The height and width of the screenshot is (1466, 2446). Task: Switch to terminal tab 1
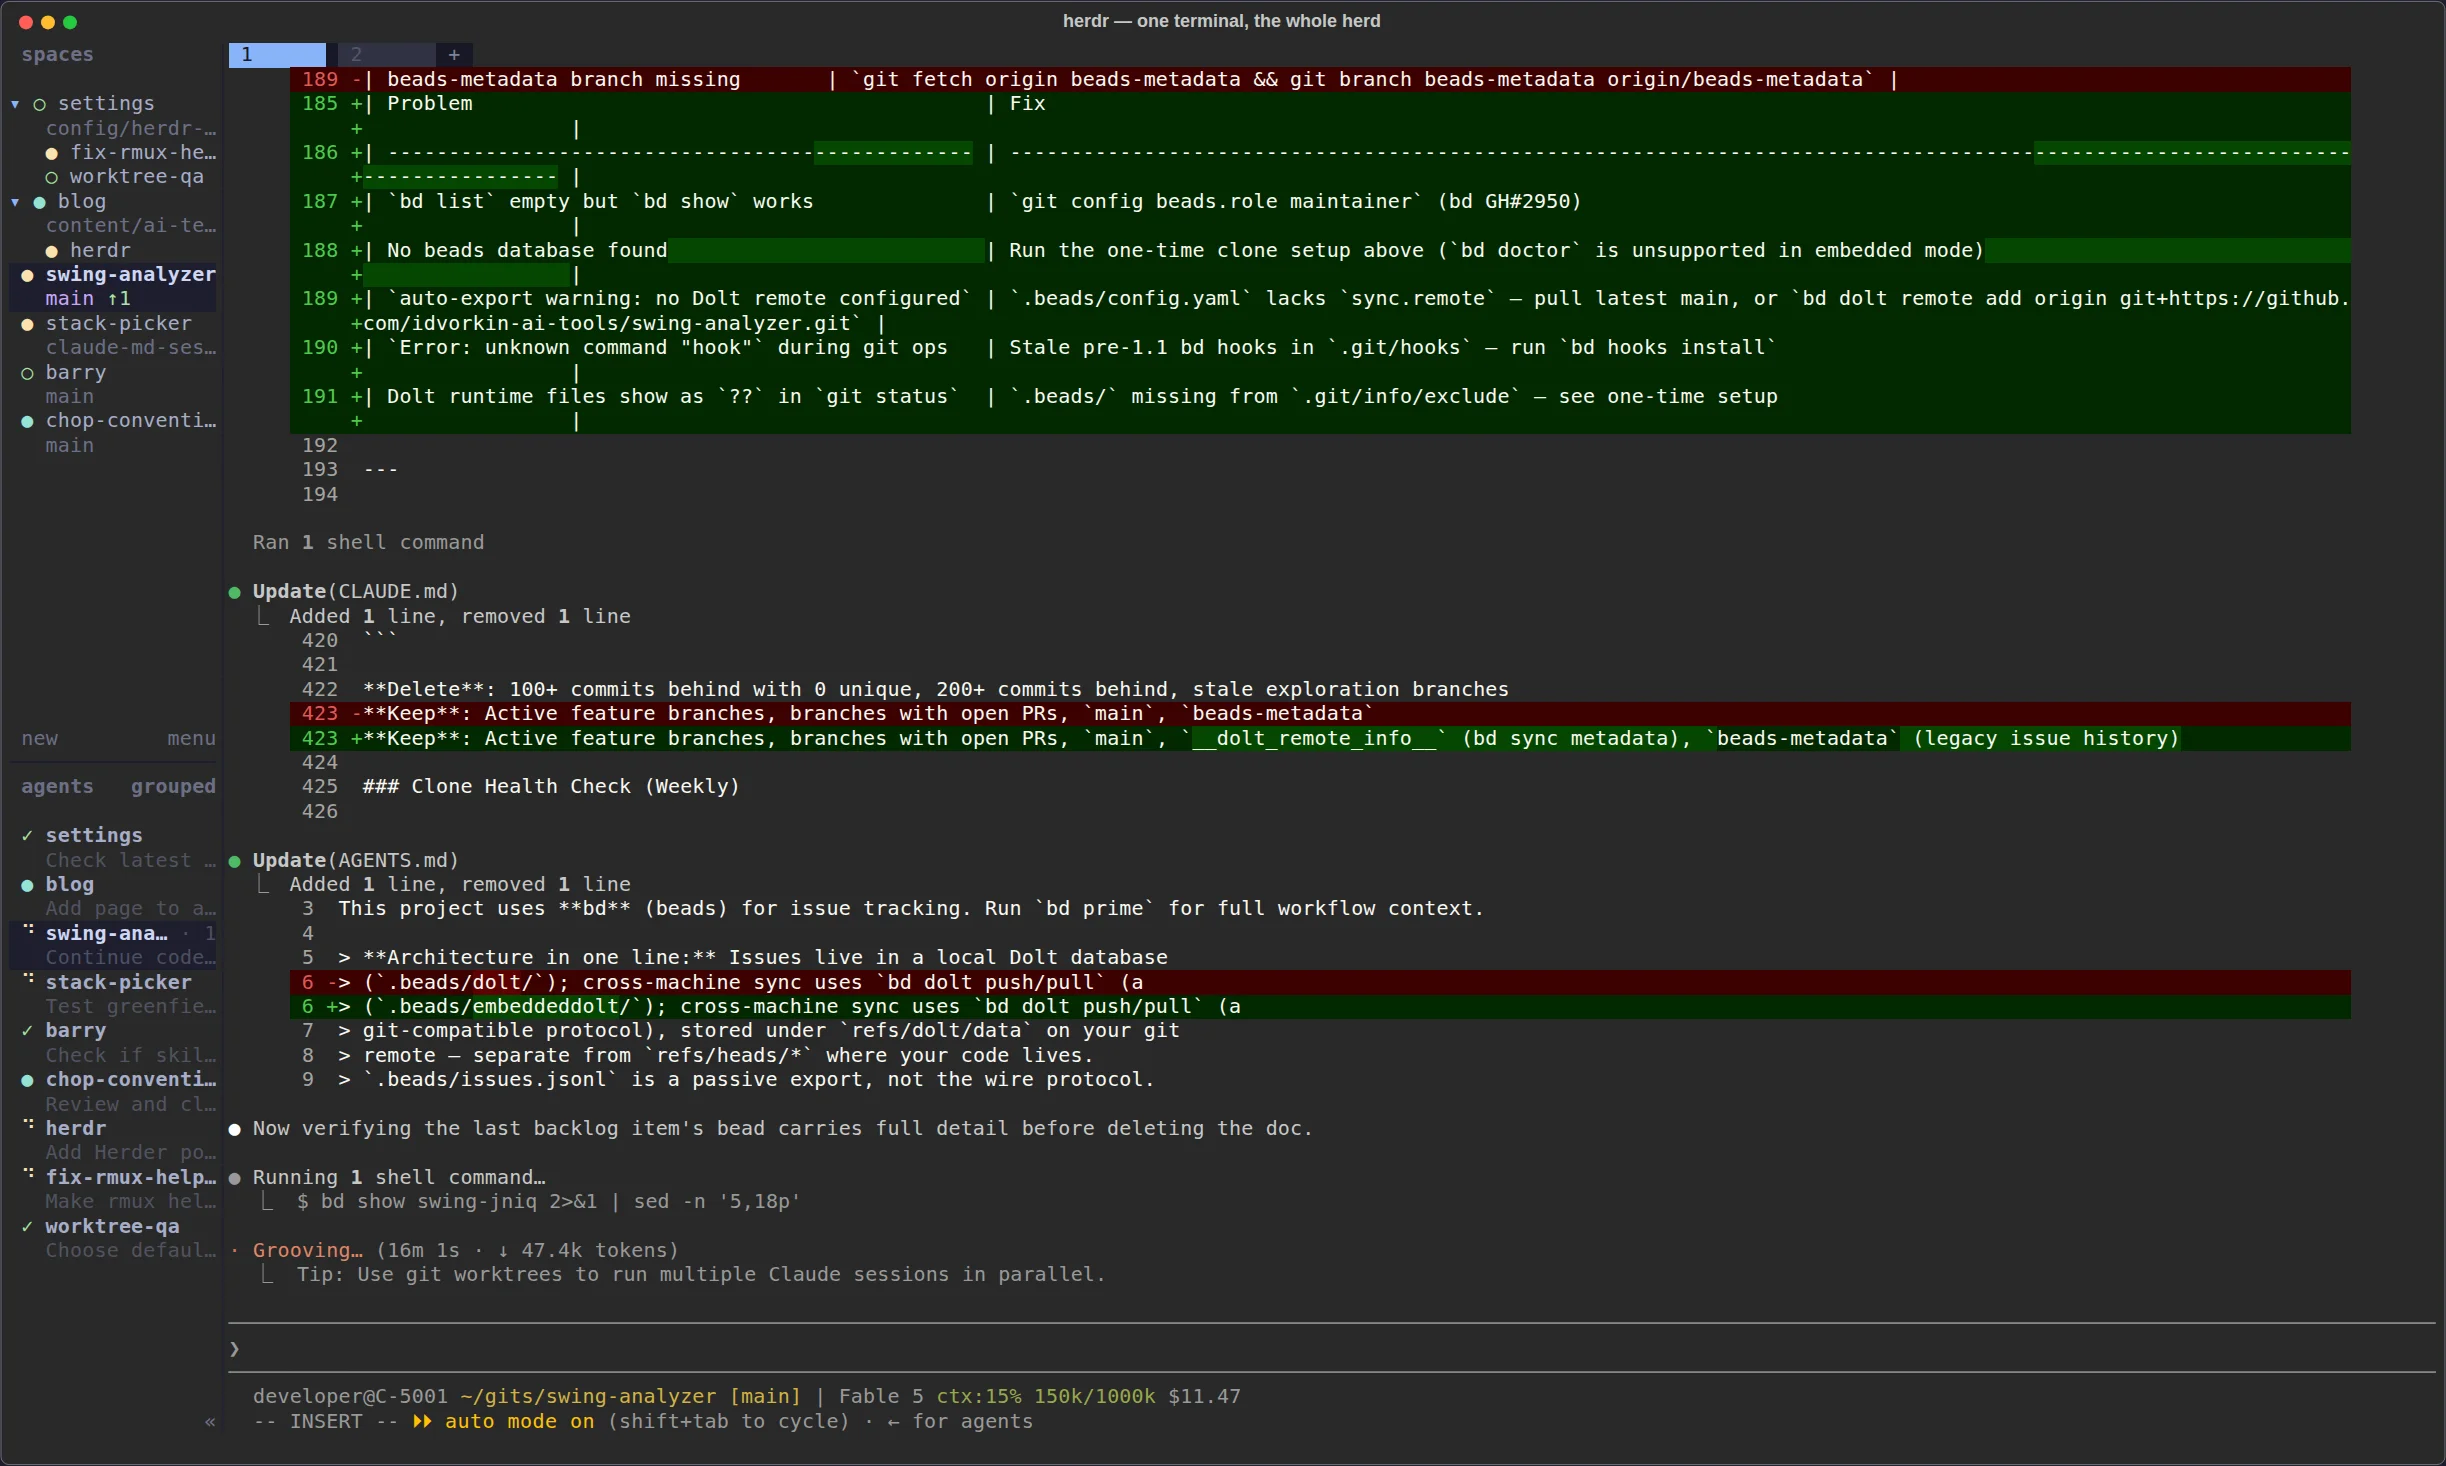point(277,55)
